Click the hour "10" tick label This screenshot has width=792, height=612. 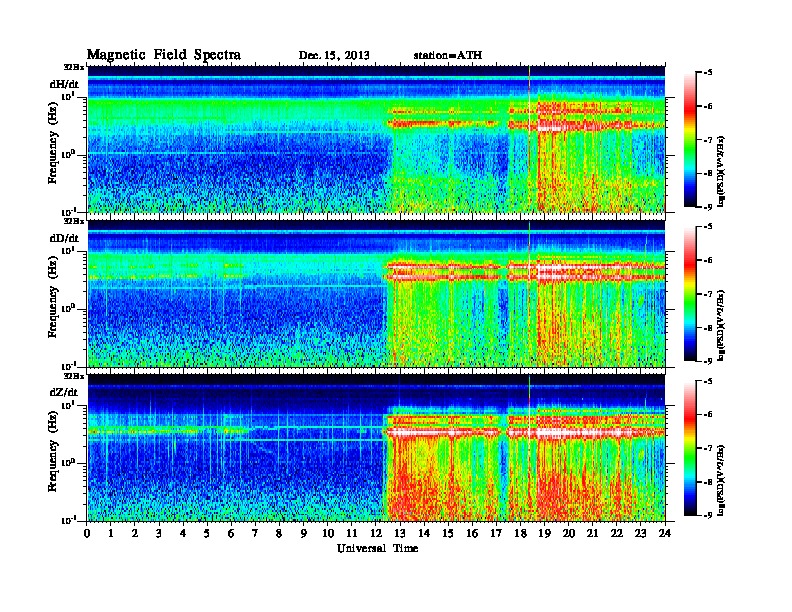[328, 533]
